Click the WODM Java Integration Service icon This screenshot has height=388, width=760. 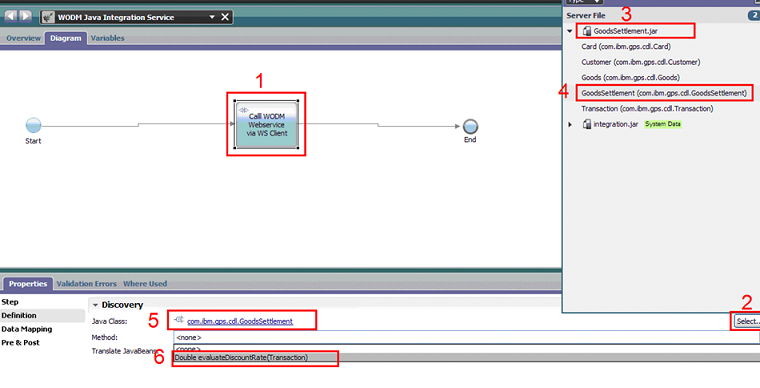click(x=48, y=17)
